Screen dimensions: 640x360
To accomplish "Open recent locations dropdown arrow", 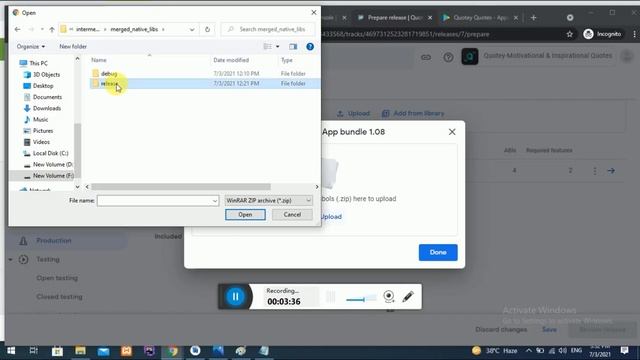I will tap(42, 29).
